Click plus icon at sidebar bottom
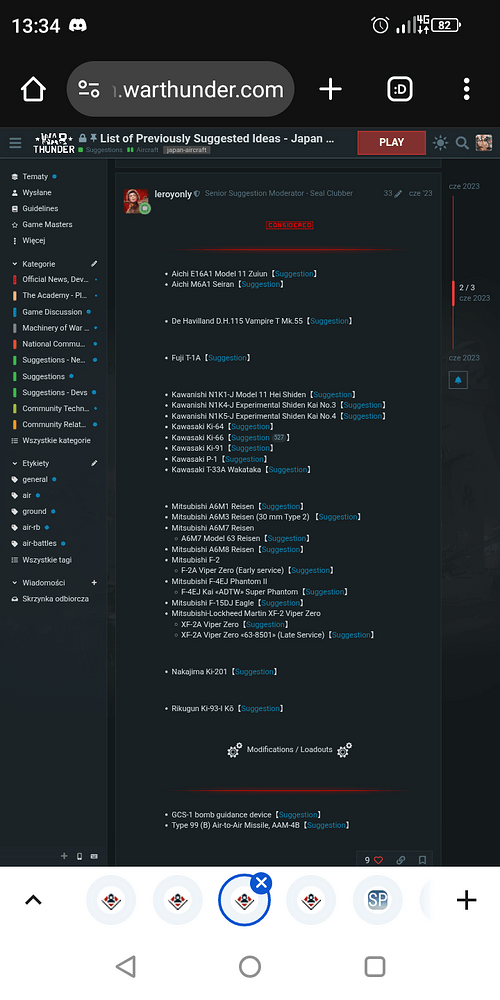Viewport: 500px width, 1000px height. (64, 856)
